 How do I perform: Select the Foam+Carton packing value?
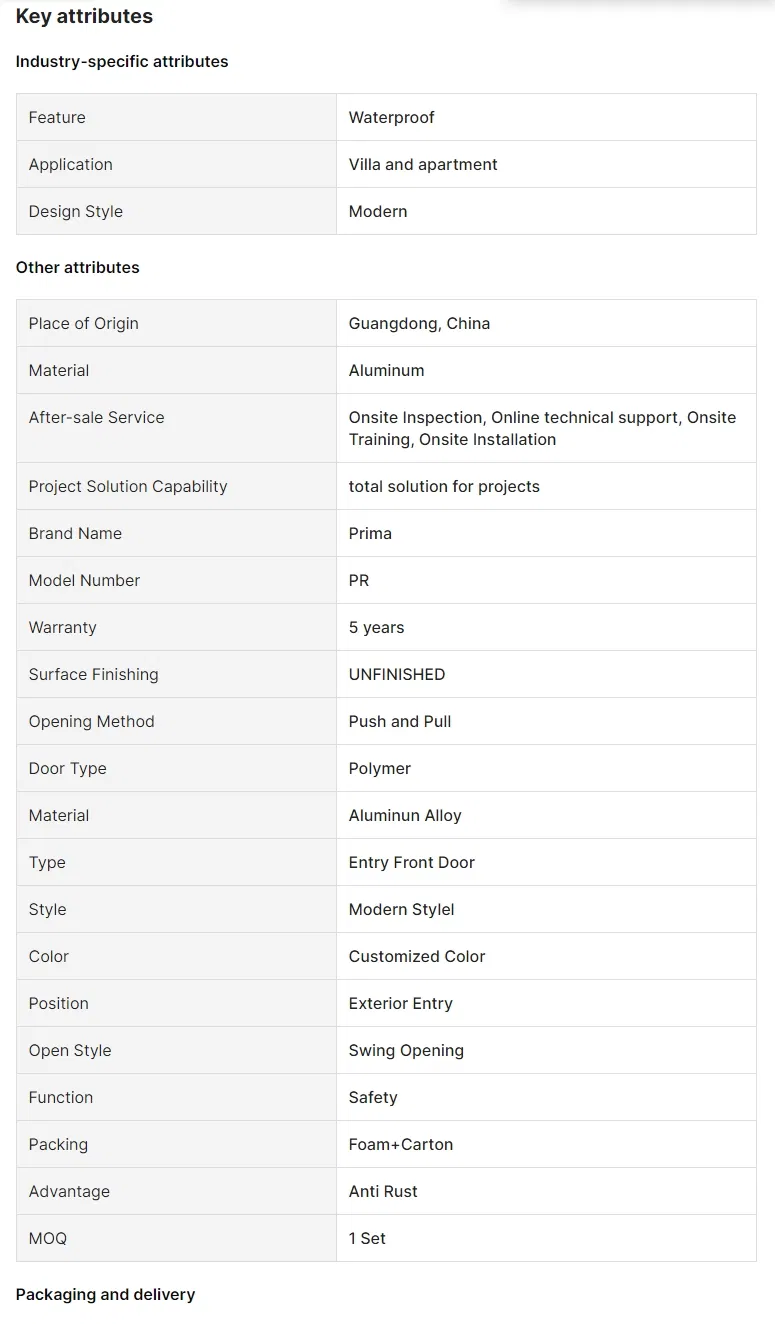click(x=401, y=1144)
